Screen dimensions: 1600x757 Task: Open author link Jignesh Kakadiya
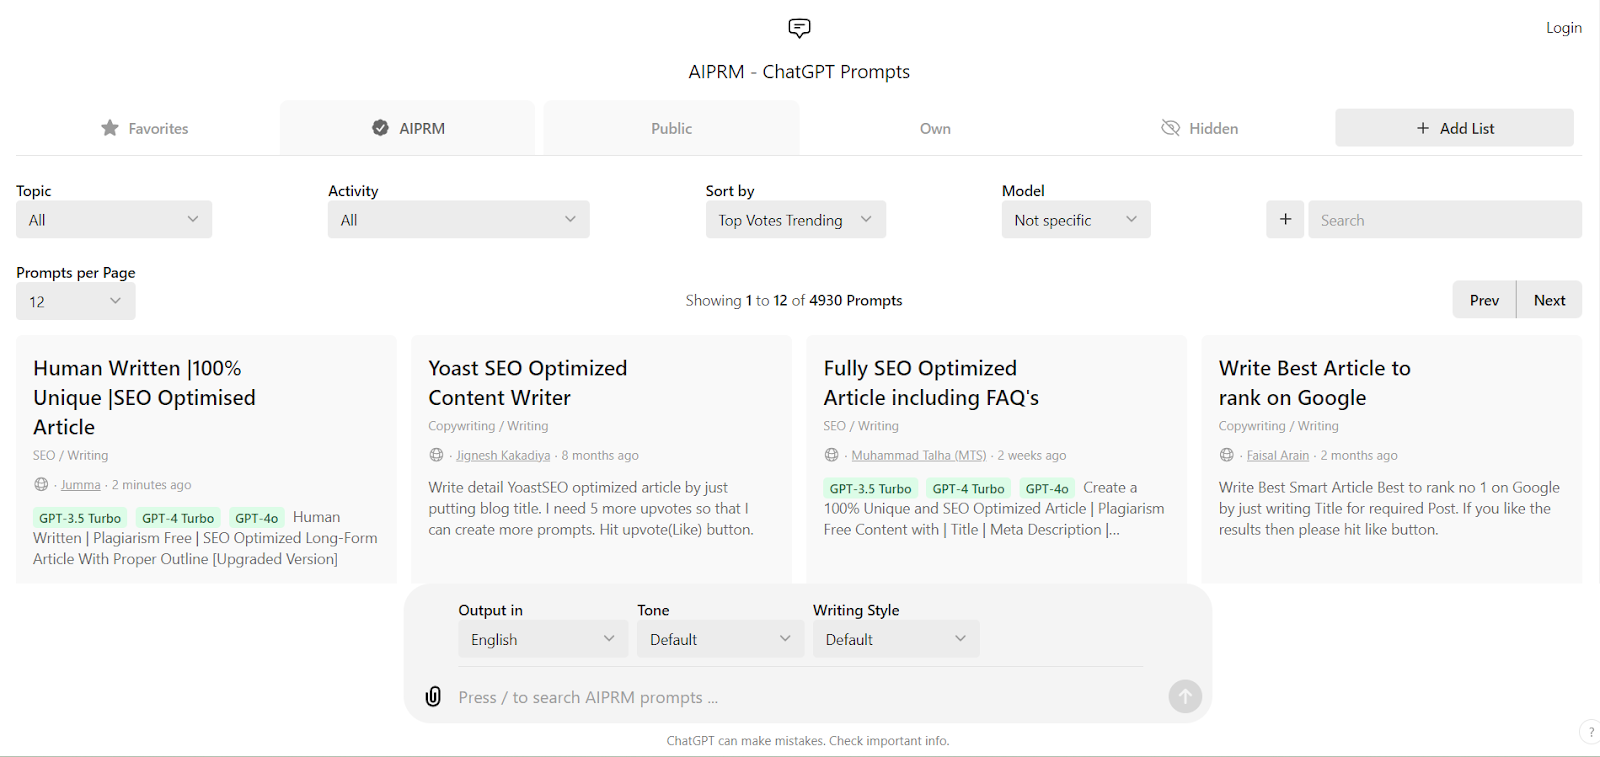pos(503,455)
